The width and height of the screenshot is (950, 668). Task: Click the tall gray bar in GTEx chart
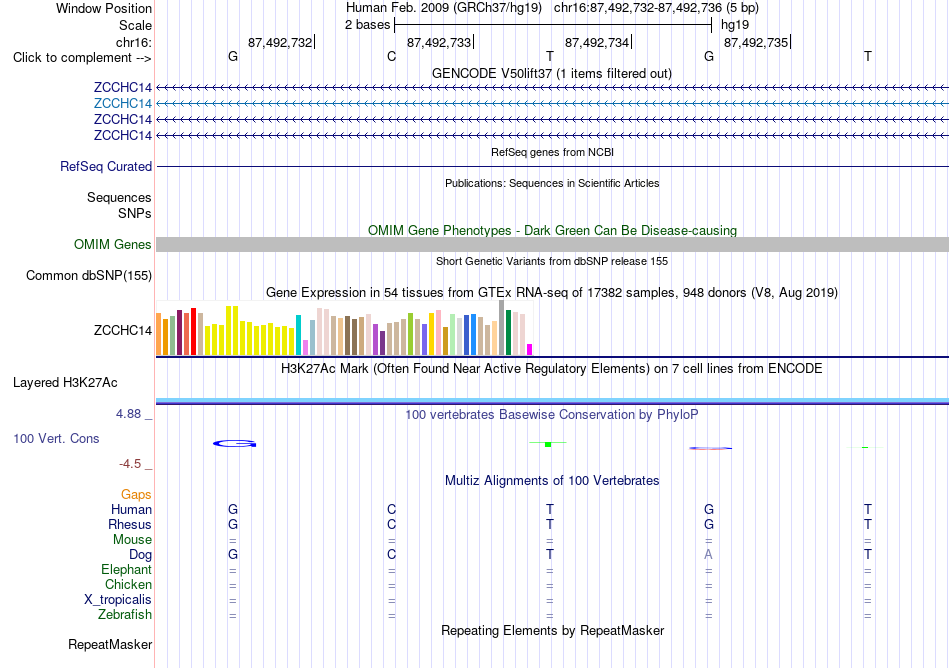[x=501, y=328]
